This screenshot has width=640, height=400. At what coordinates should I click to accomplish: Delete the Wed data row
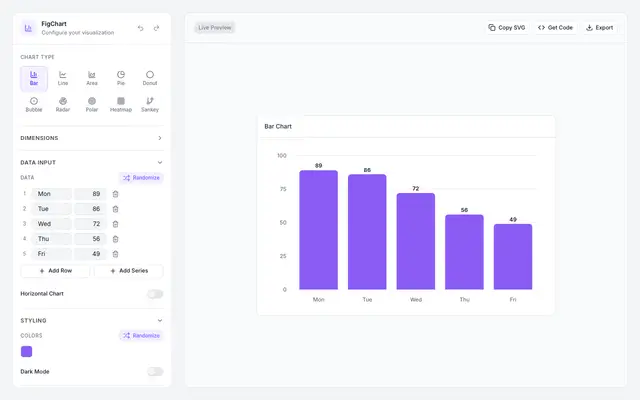(116, 224)
